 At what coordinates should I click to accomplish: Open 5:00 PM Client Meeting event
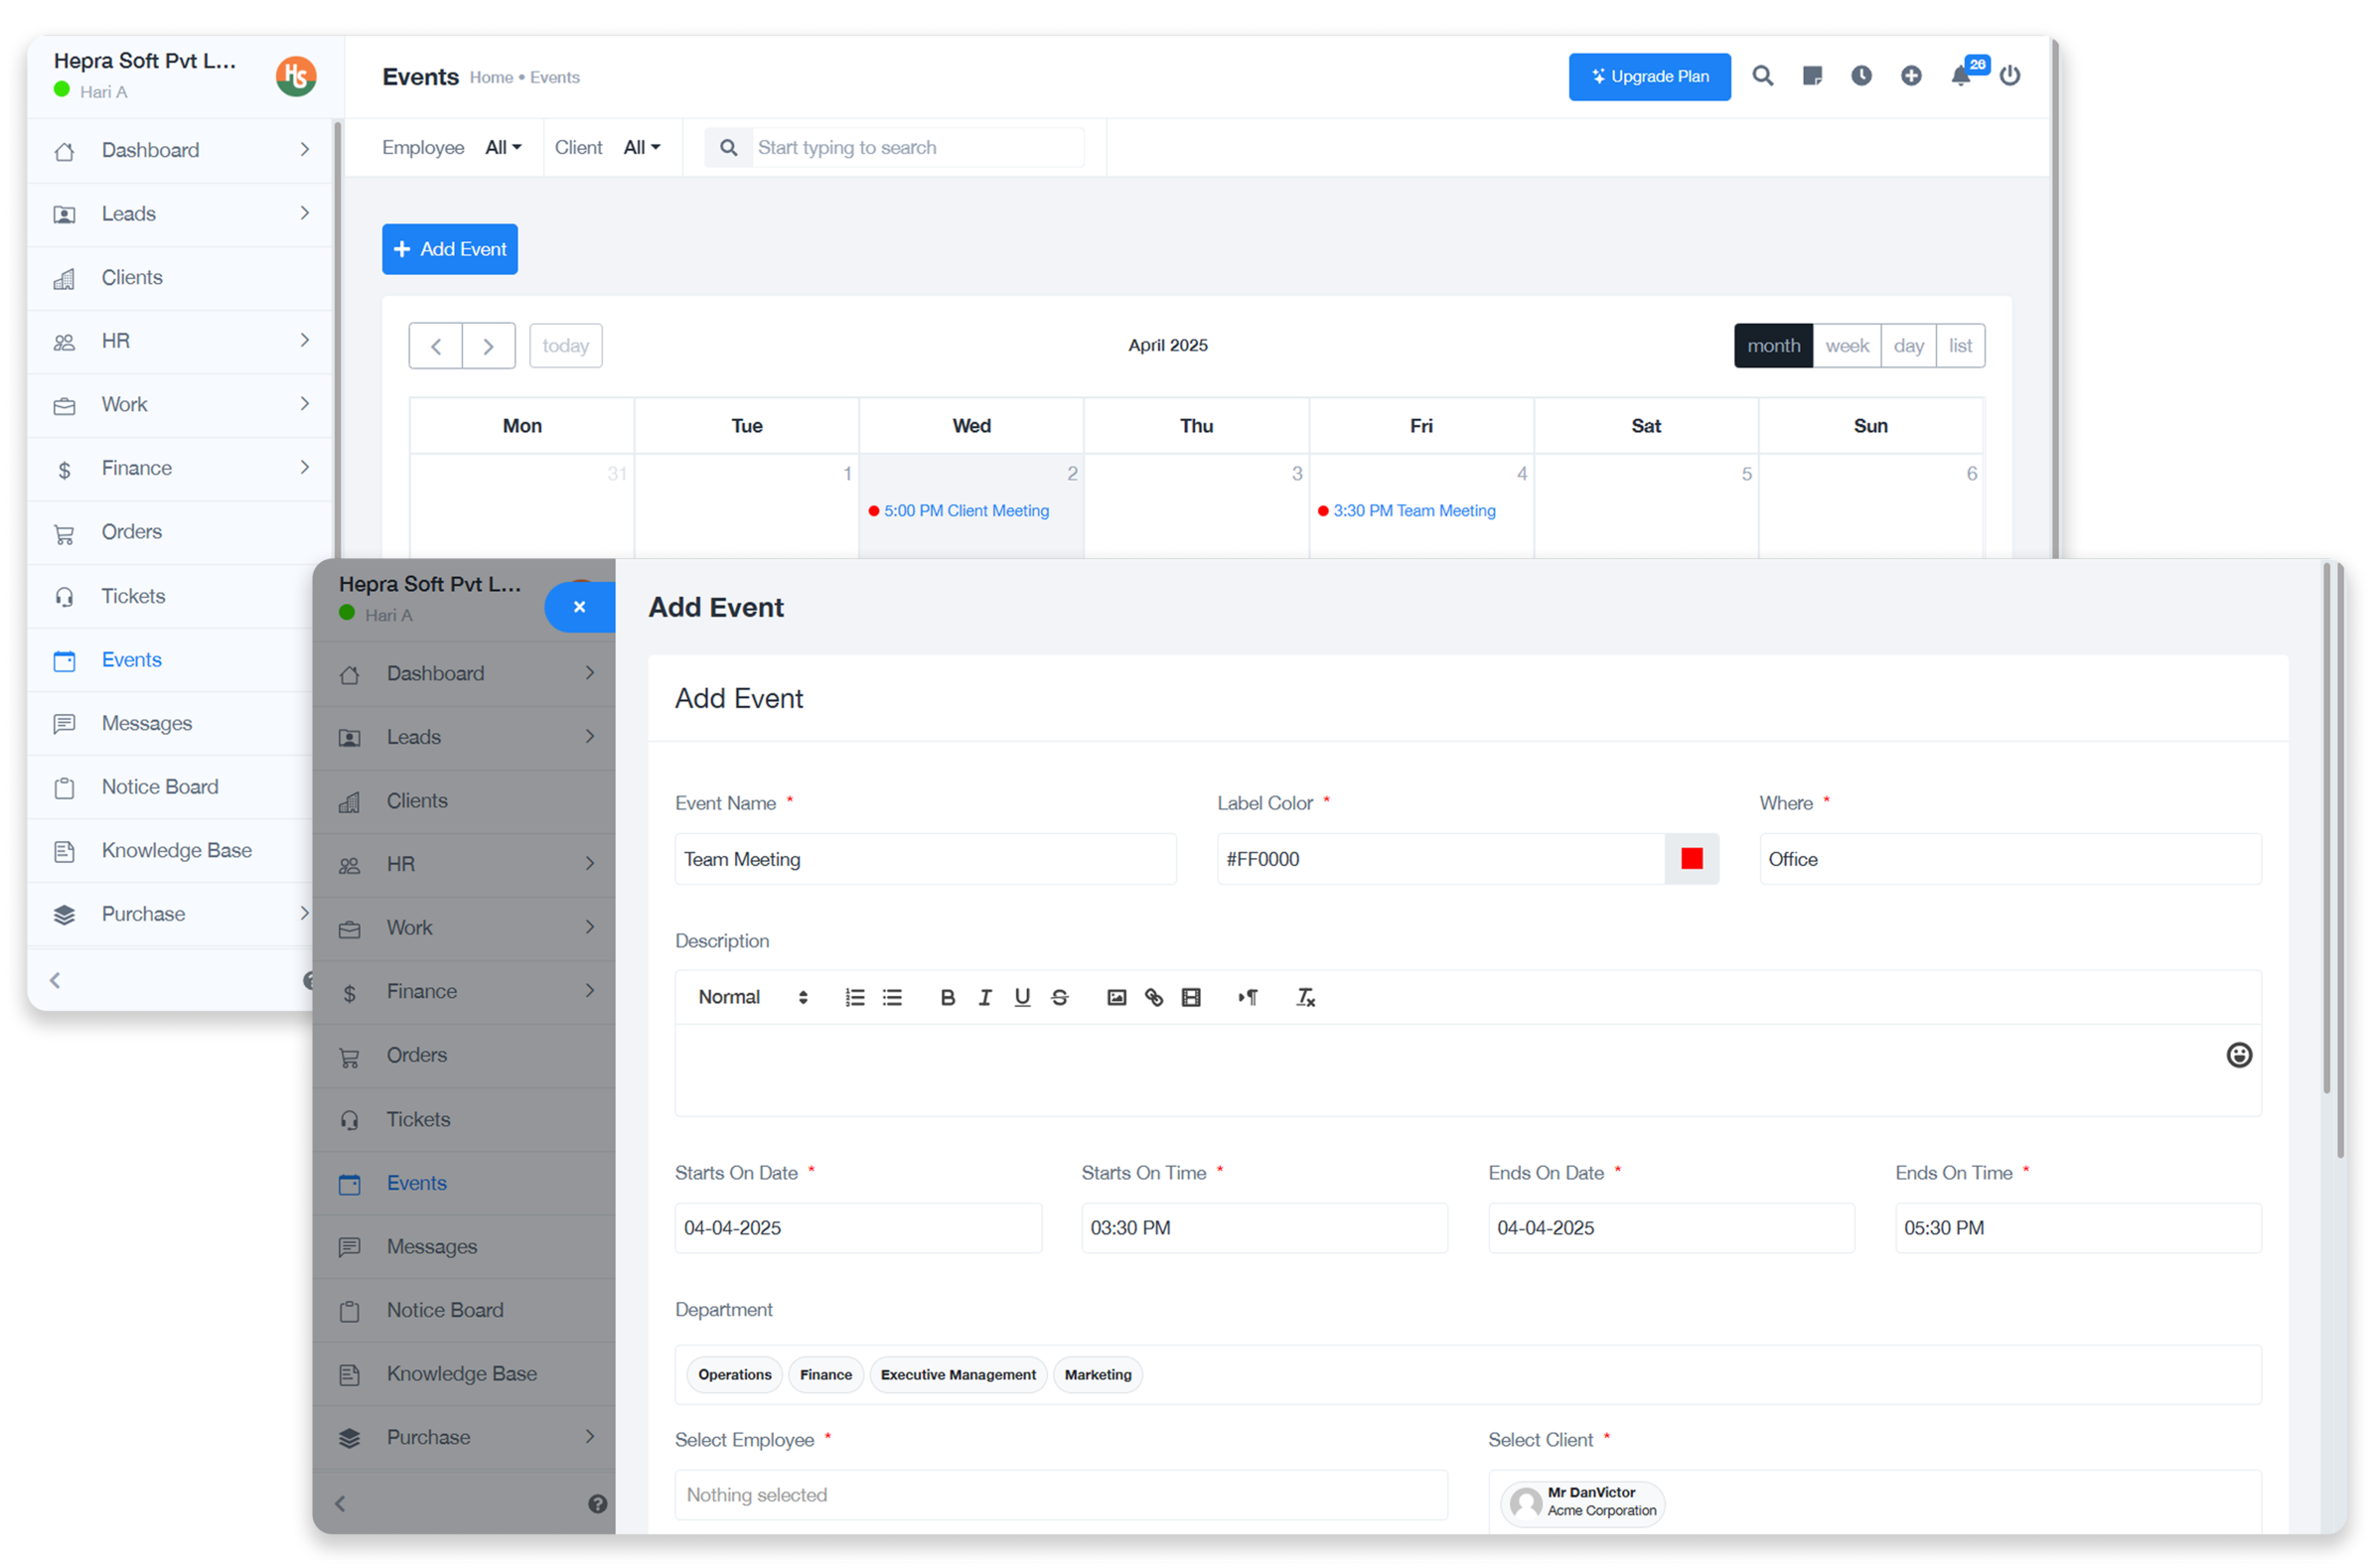point(958,511)
